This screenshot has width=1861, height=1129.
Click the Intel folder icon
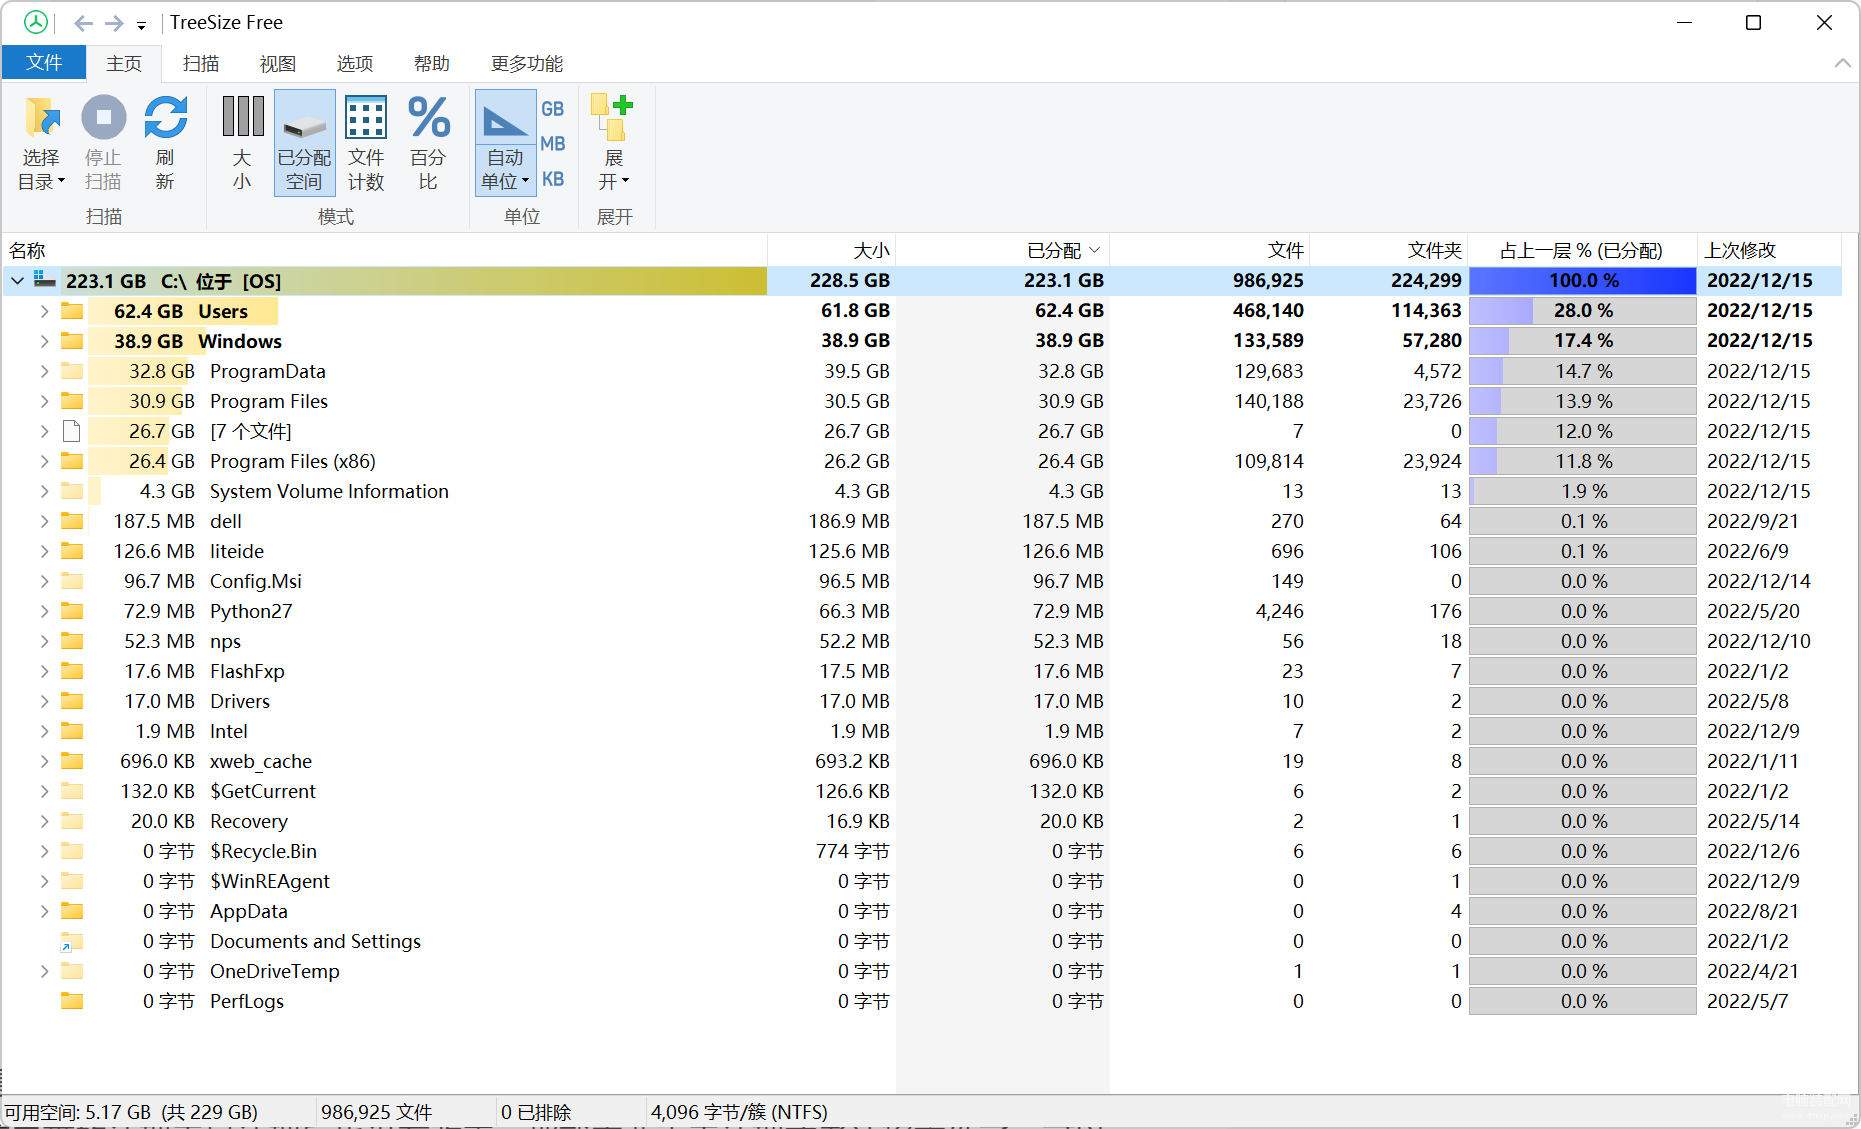[x=72, y=731]
